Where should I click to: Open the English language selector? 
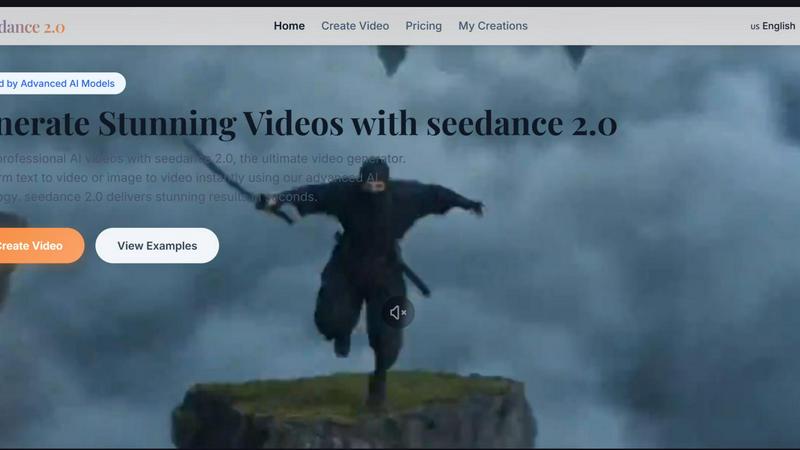[772, 26]
